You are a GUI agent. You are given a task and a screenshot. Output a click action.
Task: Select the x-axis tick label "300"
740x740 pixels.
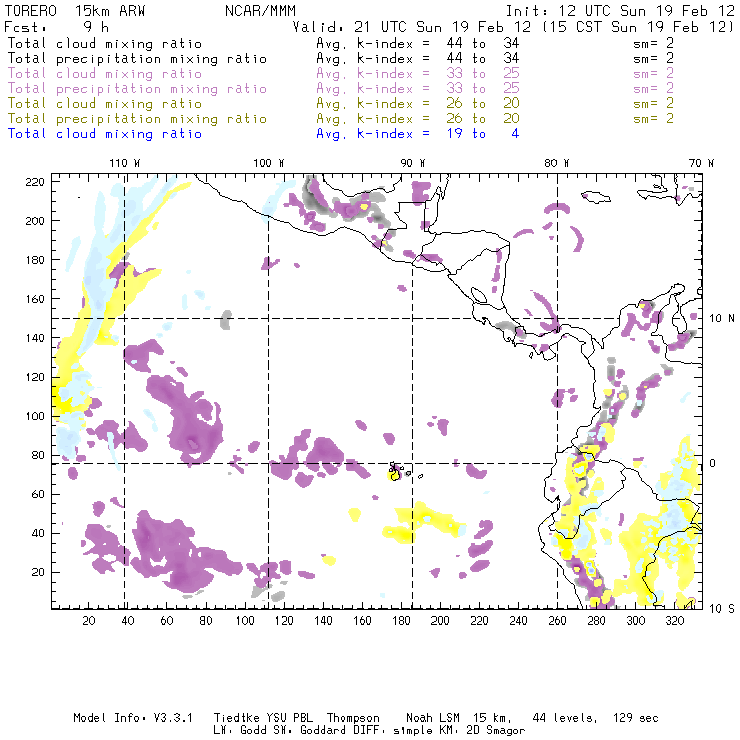pos(636,621)
